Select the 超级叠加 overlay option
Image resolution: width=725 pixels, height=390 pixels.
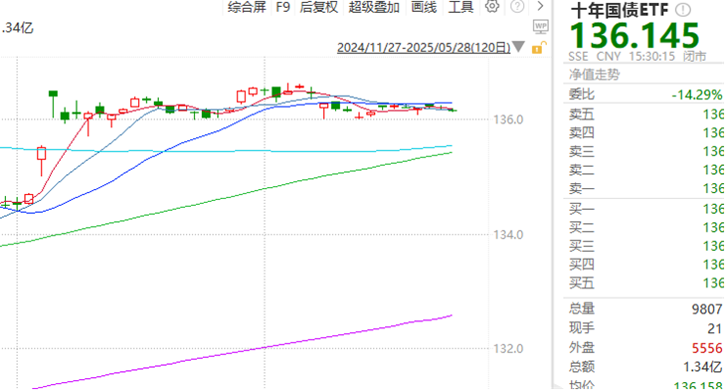point(374,7)
